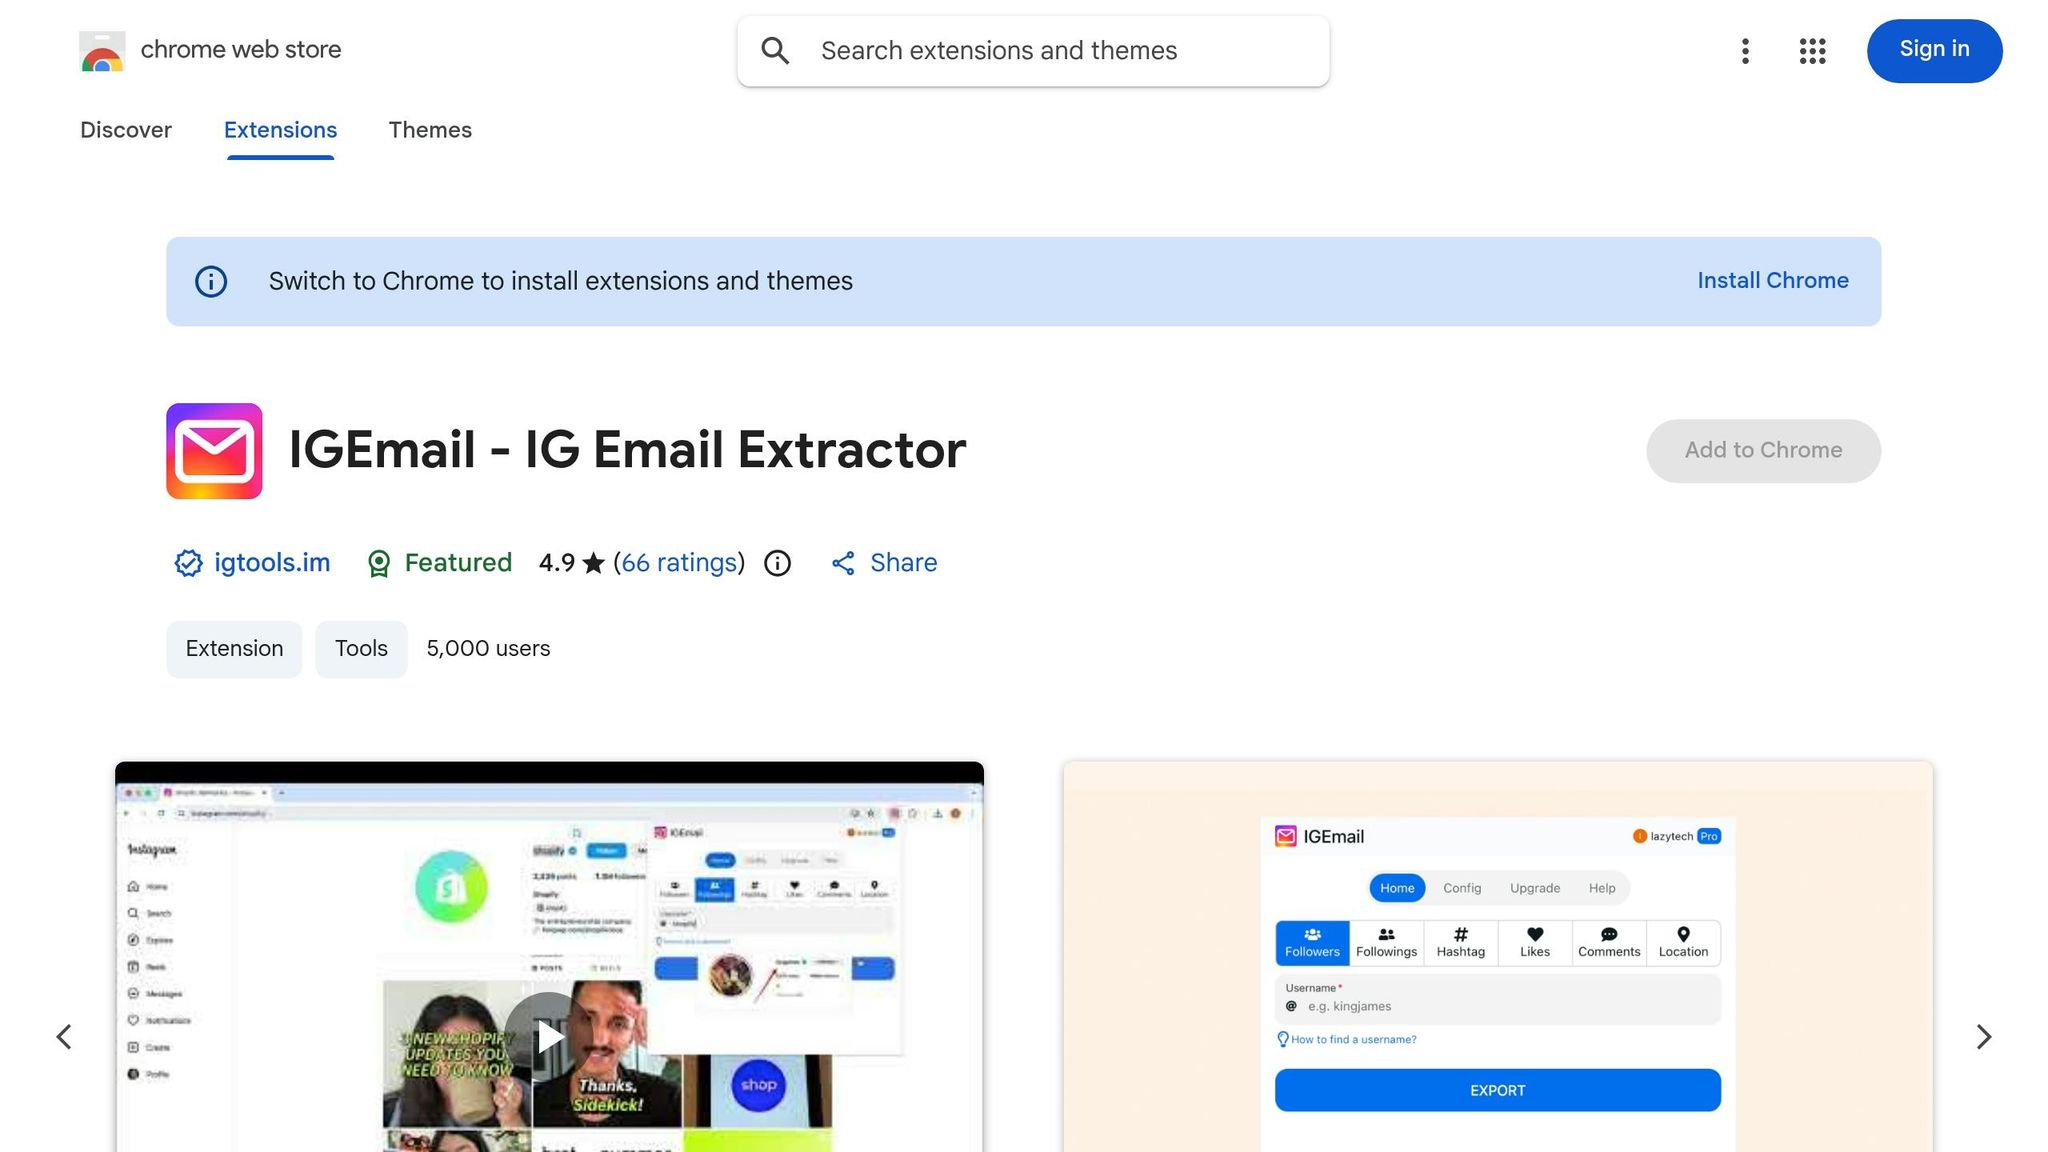Click the Followings icon in IGEmail preview
2048x1152 pixels.
[1386, 934]
